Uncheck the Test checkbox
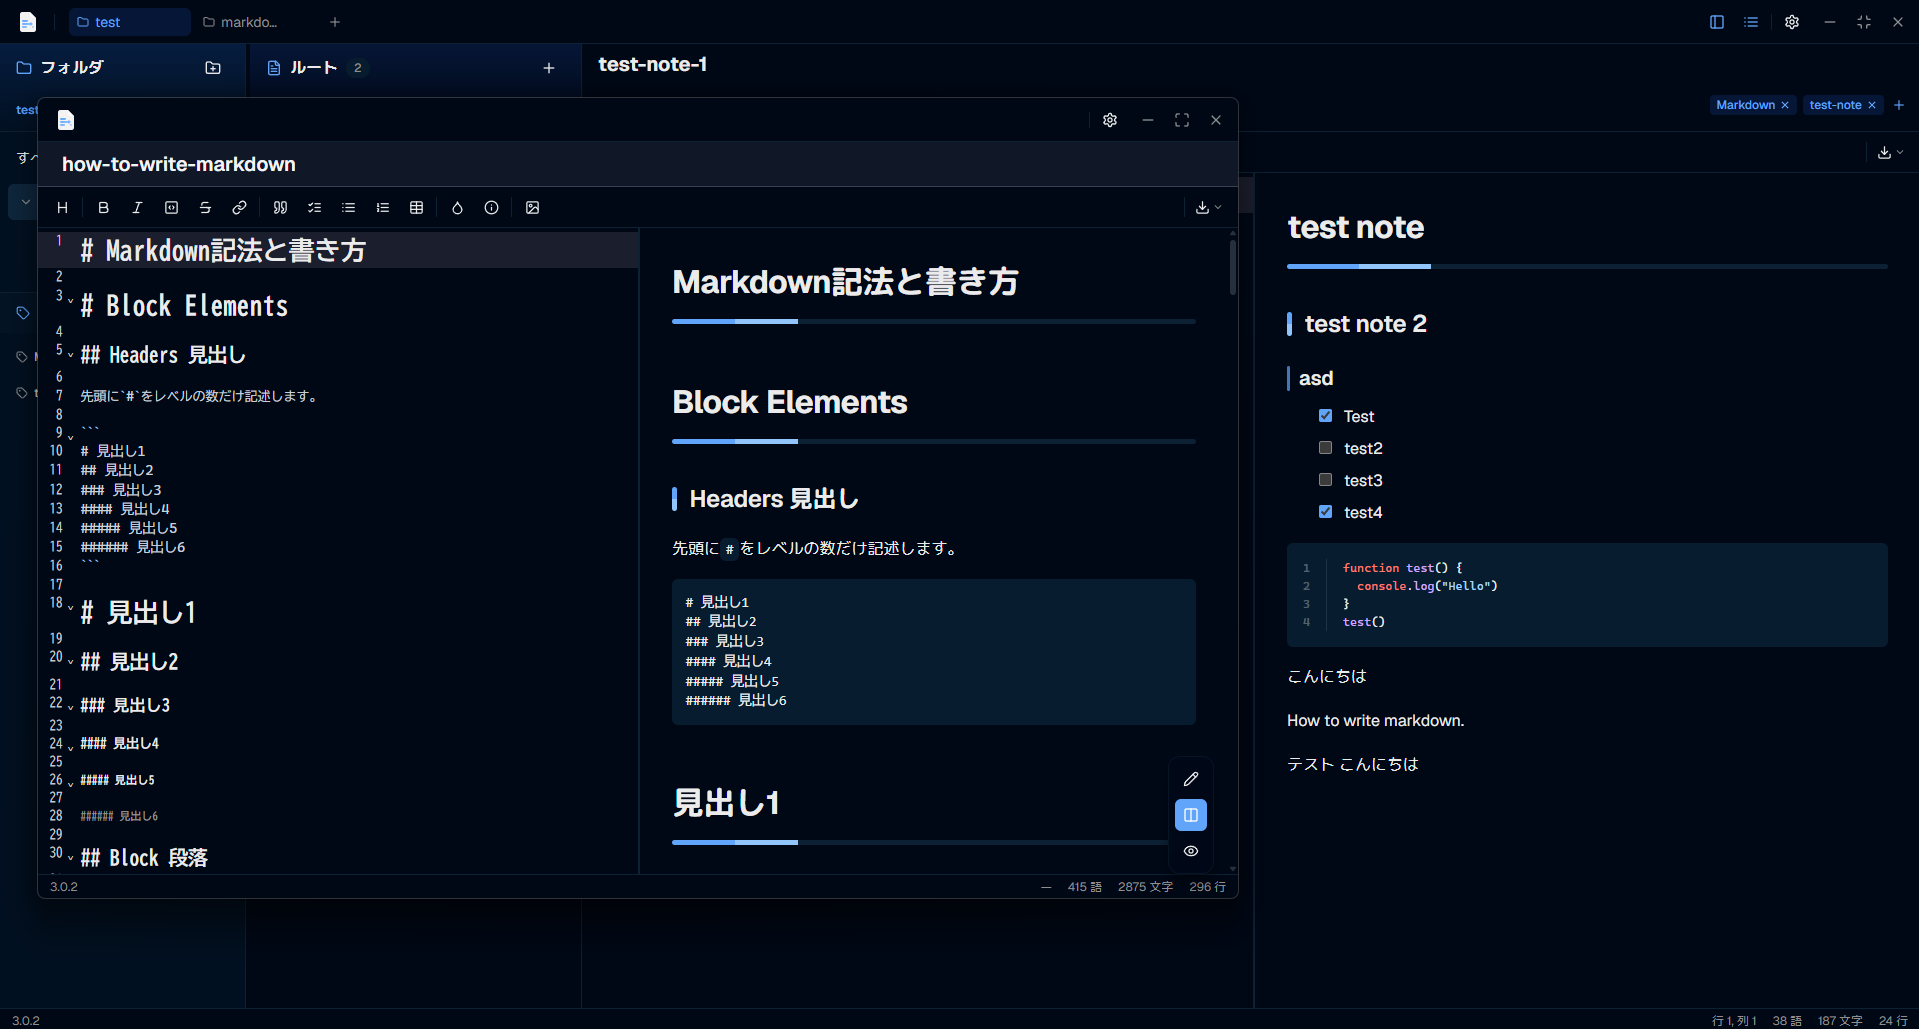The height and width of the screenshot is (1029, 1919). (x=1325, y=416)
